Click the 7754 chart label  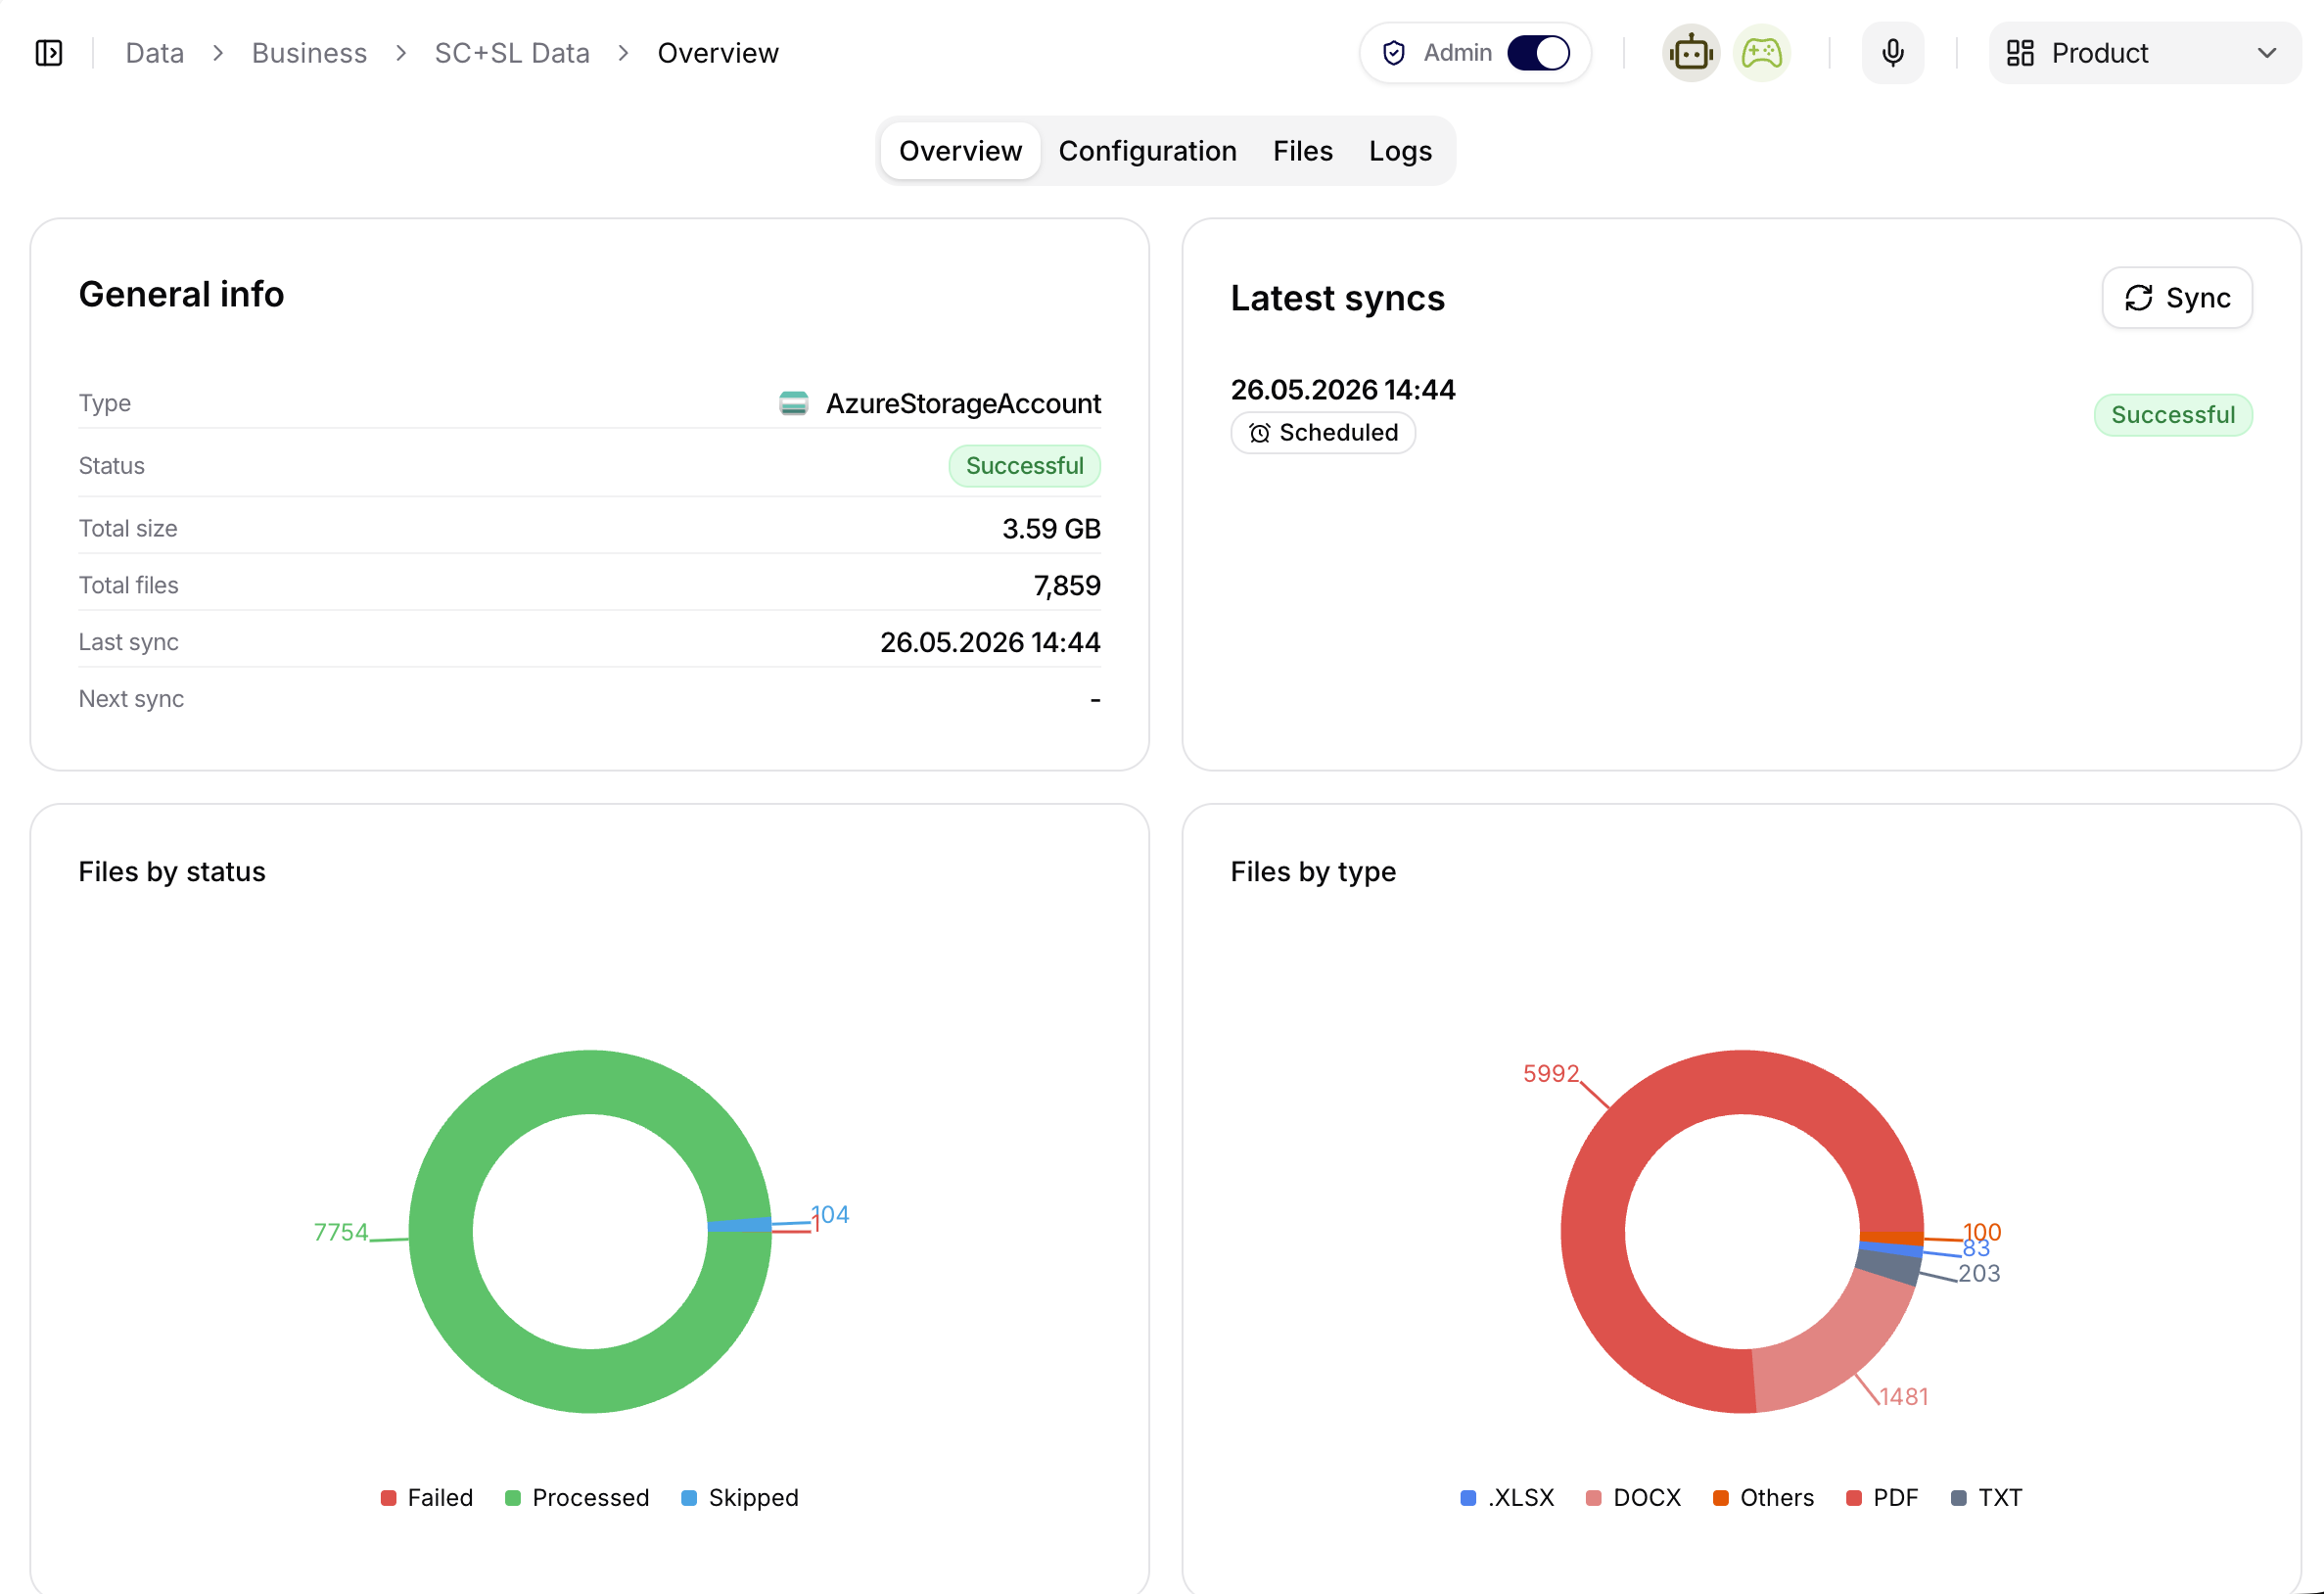click(x=340, y=1232)
